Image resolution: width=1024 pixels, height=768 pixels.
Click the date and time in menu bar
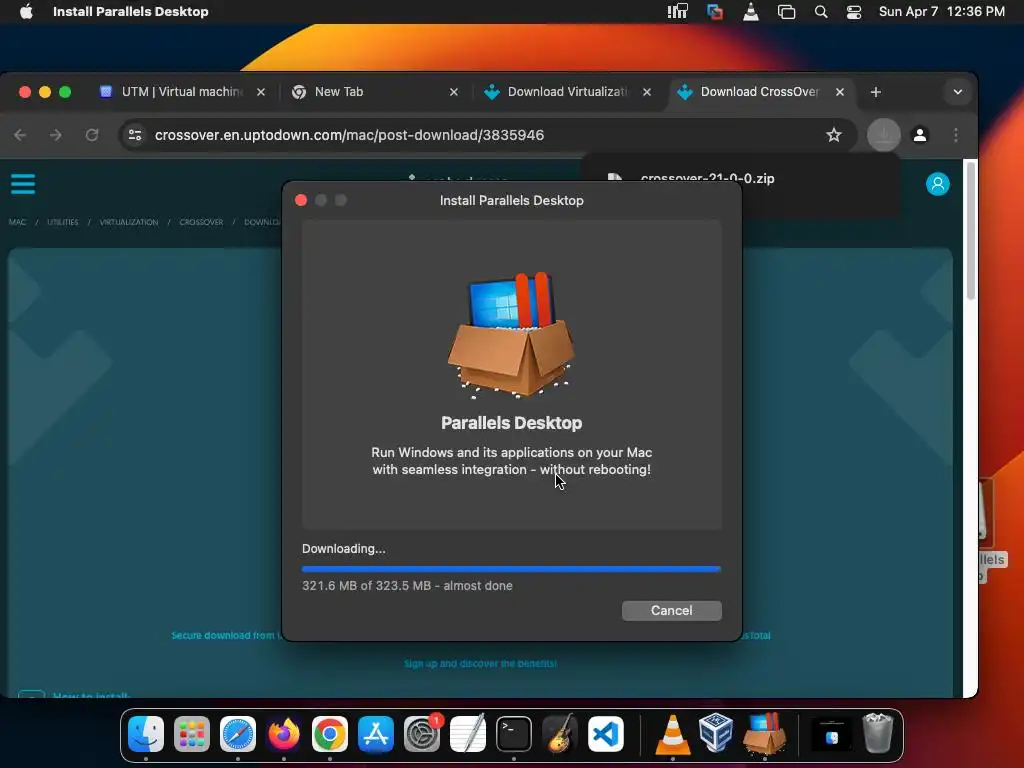(942, 12)
